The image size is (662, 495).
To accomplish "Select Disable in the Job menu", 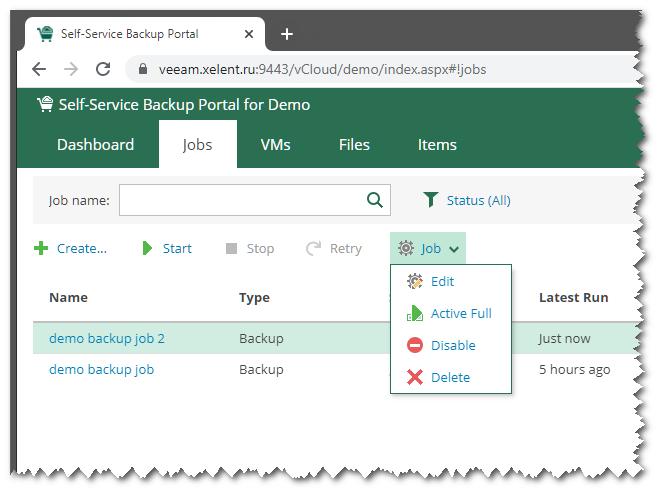I will (453, 345).
